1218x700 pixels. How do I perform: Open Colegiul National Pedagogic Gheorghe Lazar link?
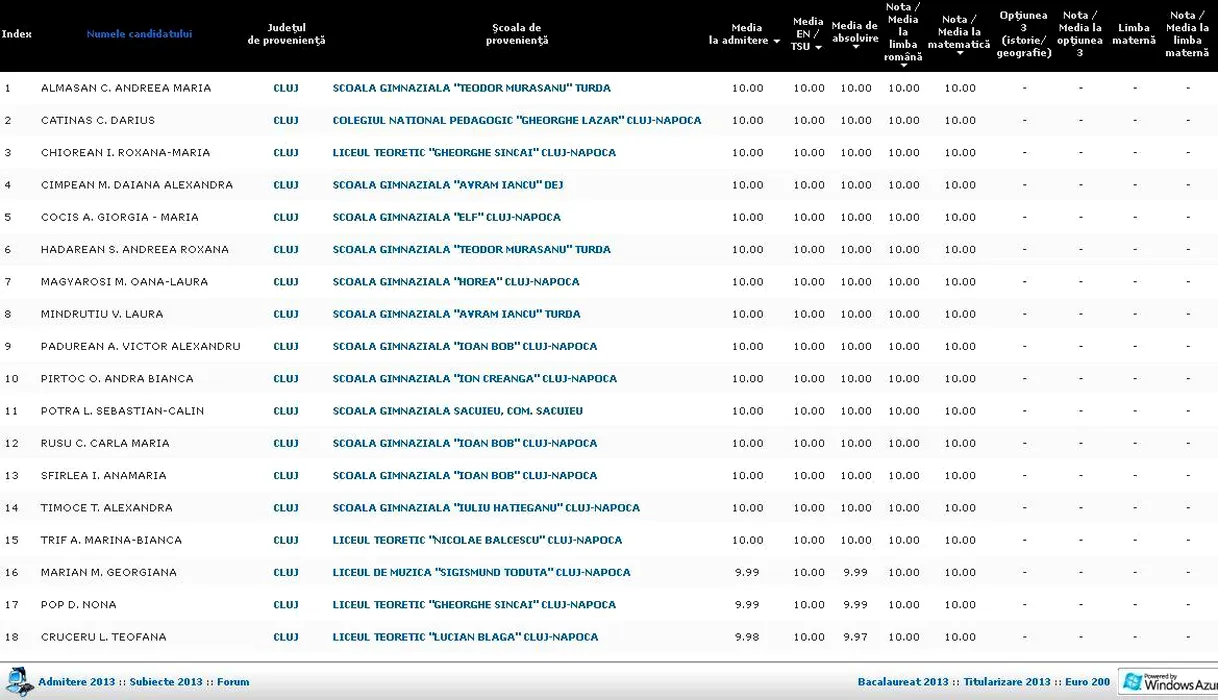516,120
